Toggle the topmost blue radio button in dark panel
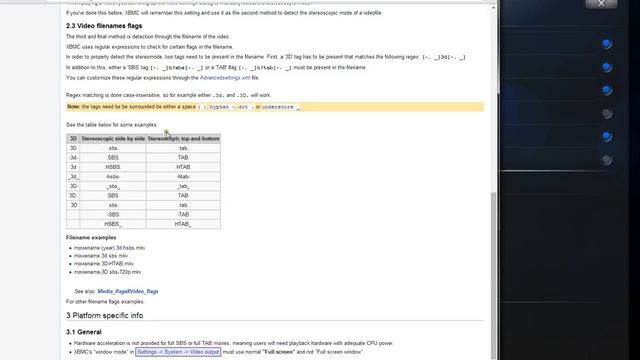 pyautogui.click(x=606, y=44)
